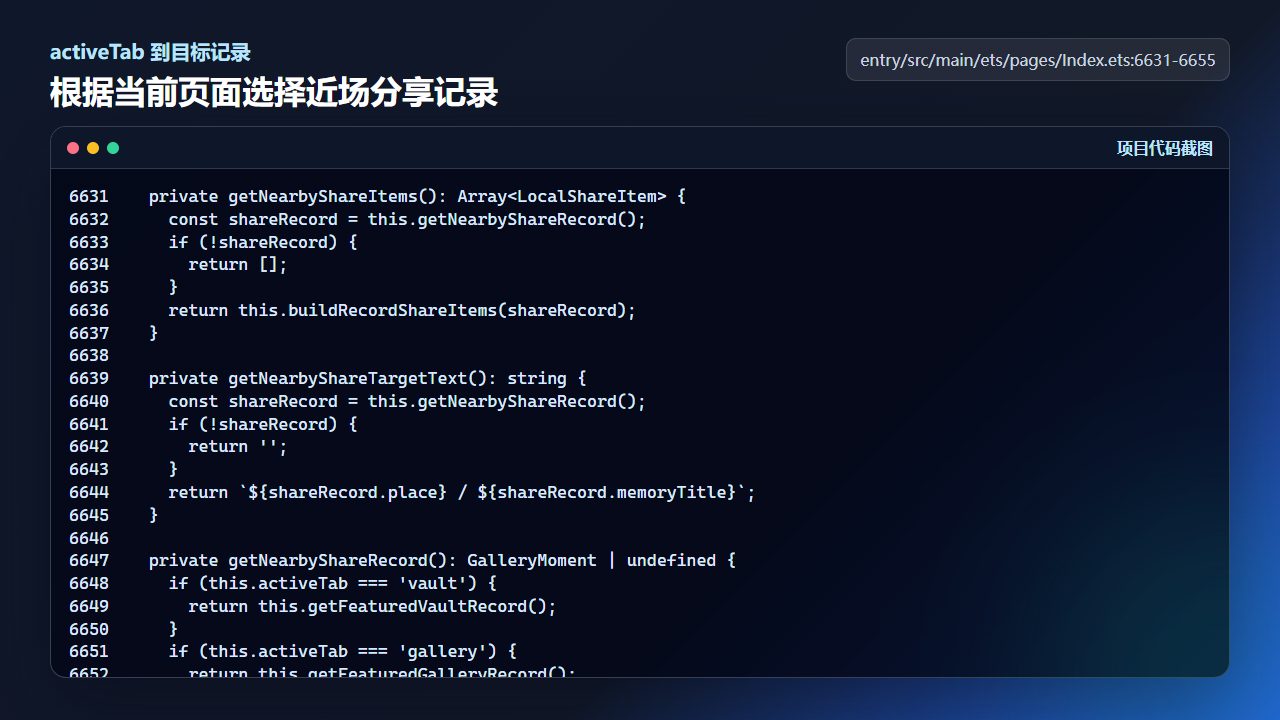
Task: Click line number 6646
Action: [89, 538]
